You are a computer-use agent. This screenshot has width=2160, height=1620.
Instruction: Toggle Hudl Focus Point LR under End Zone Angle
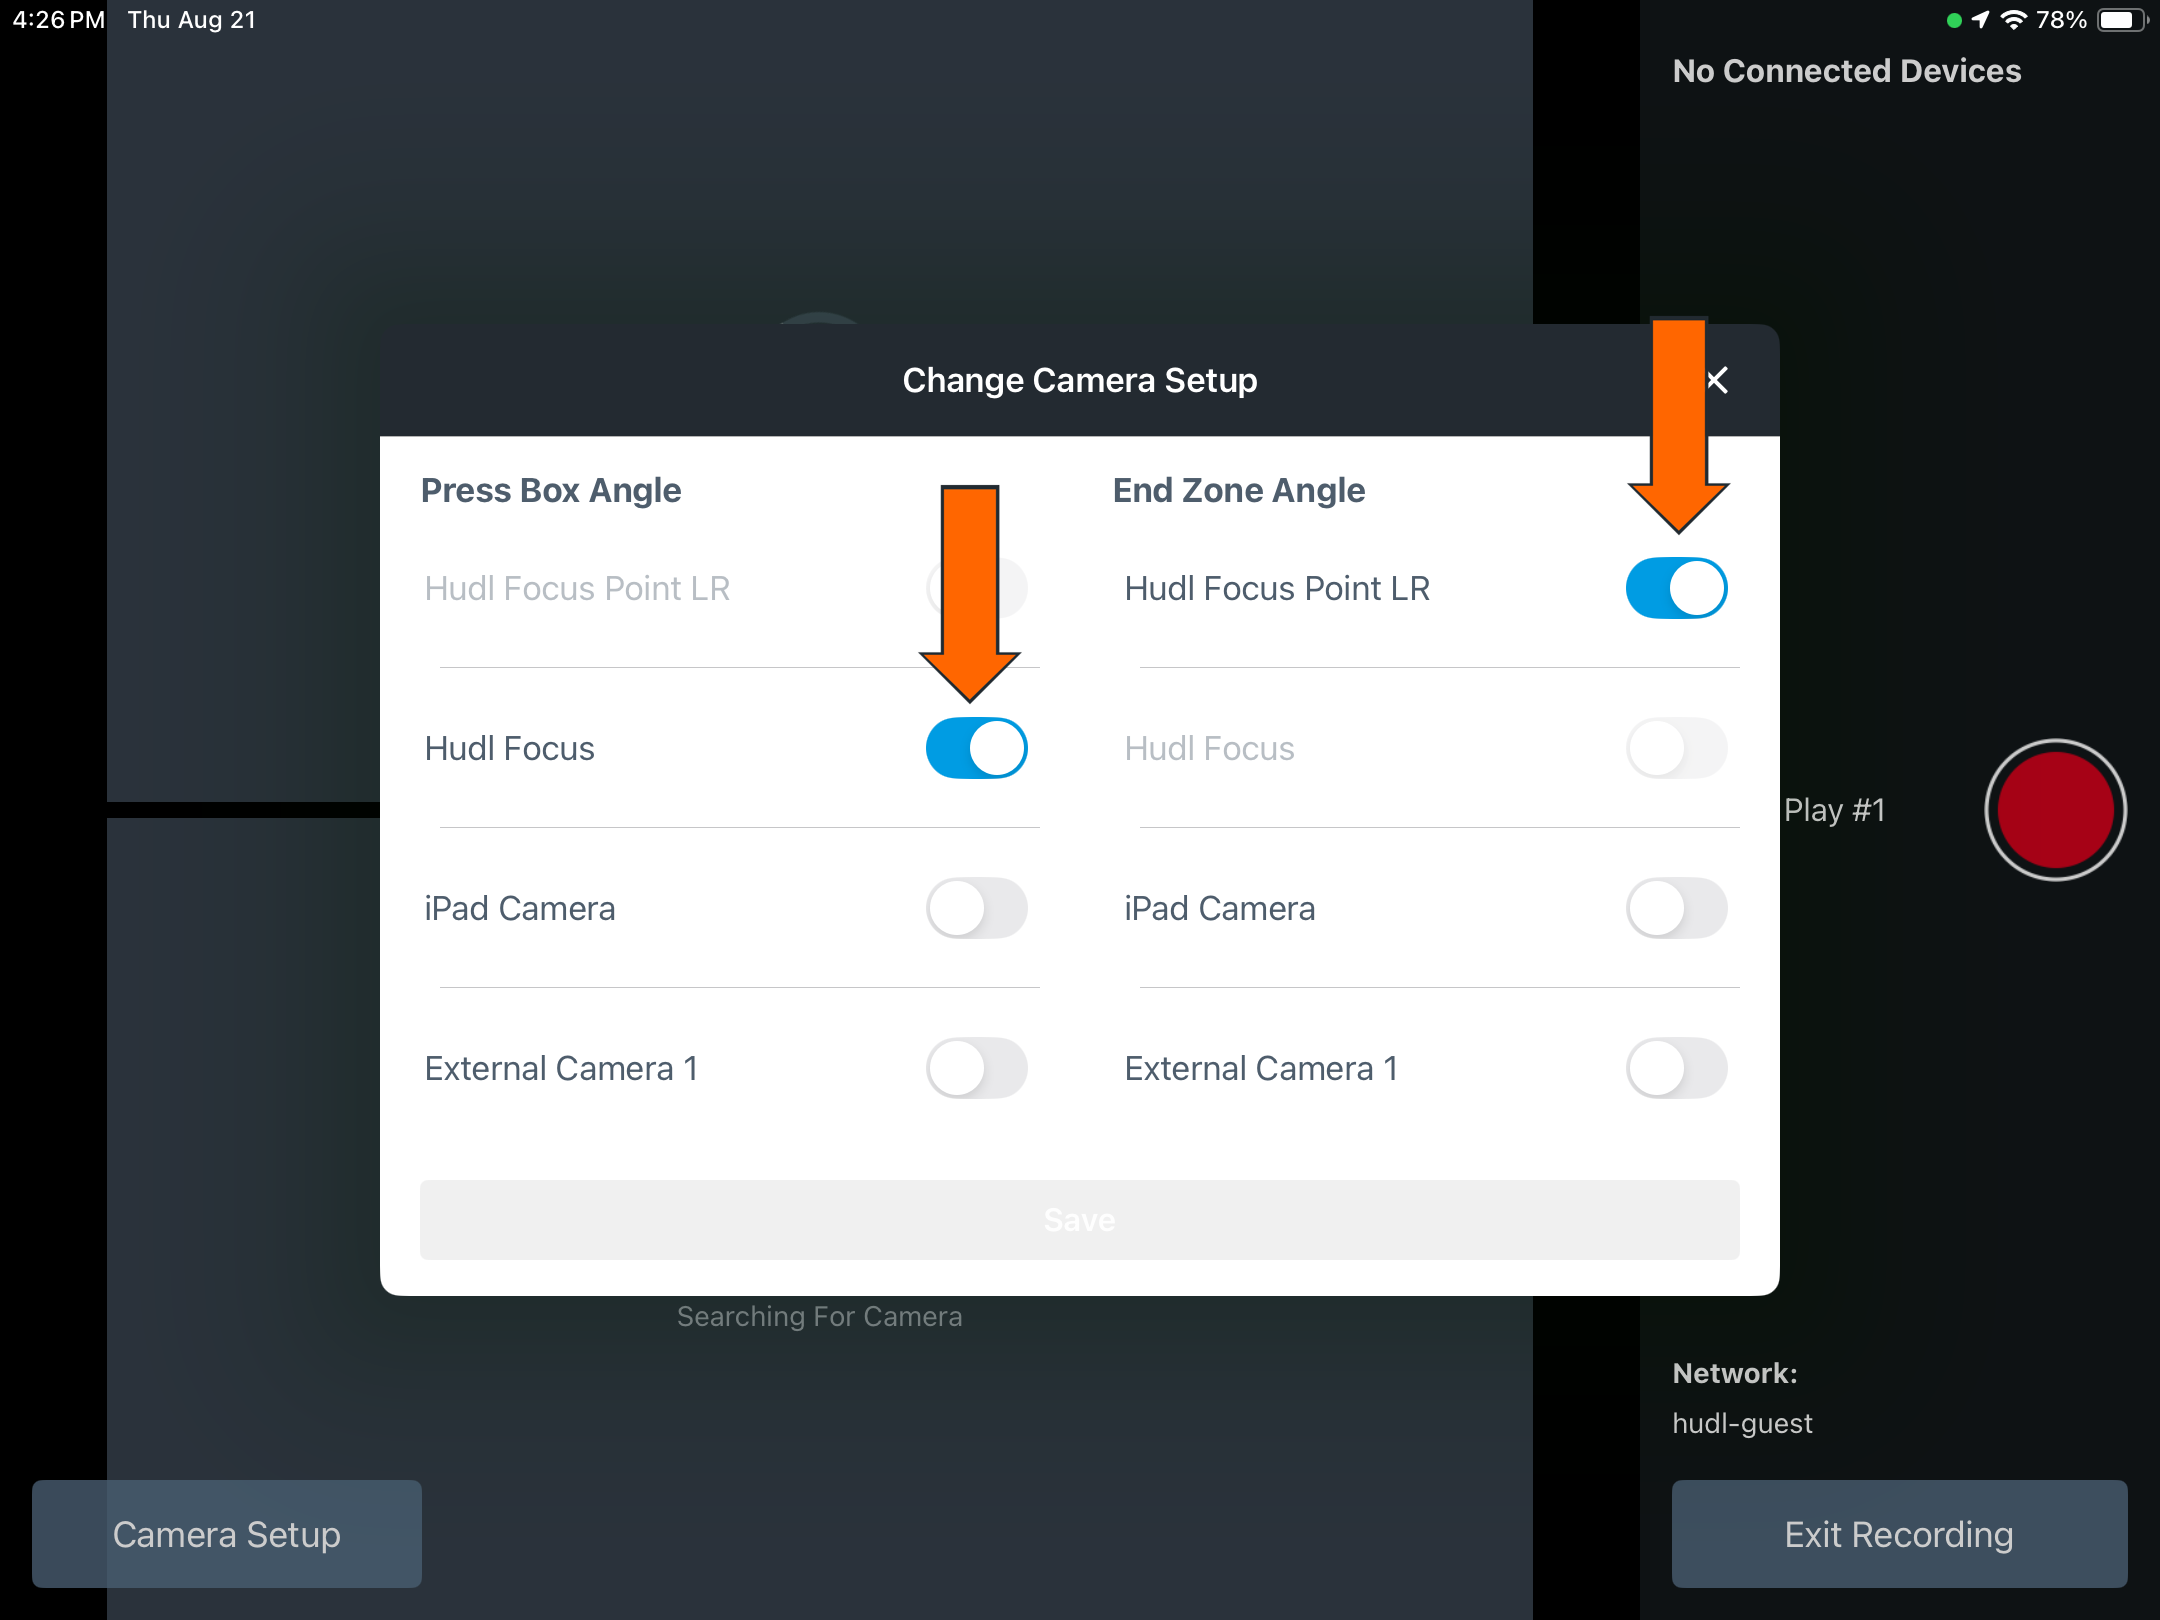[1676, 588]
